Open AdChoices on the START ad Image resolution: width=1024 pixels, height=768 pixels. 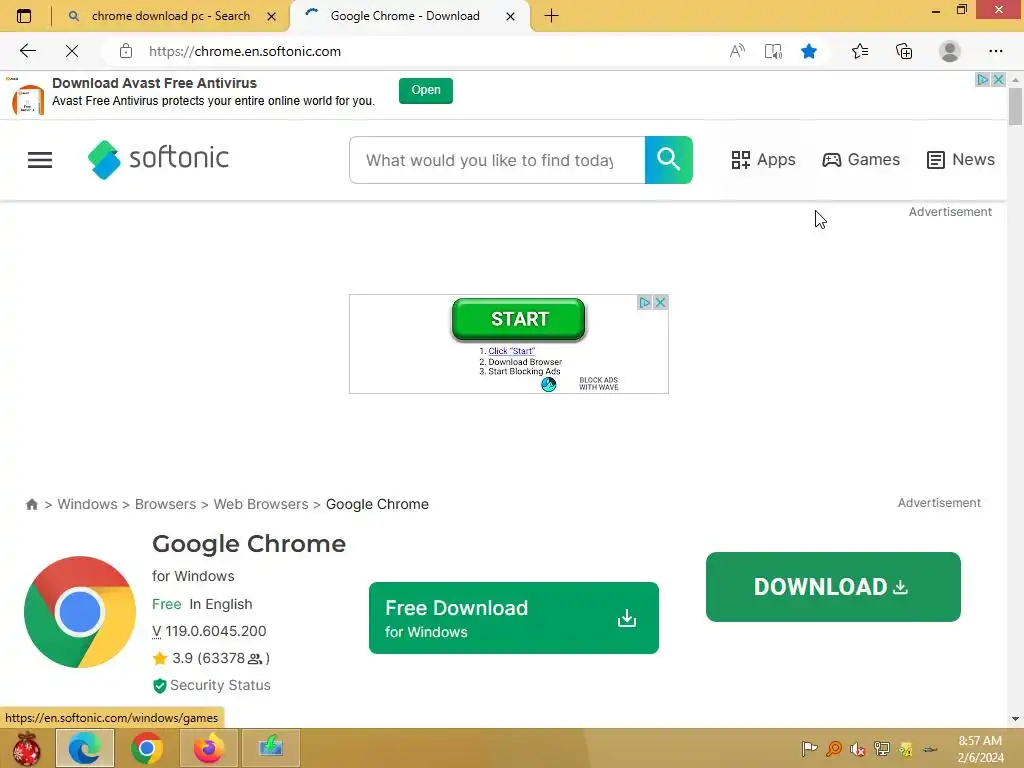(x=645, y=302)
